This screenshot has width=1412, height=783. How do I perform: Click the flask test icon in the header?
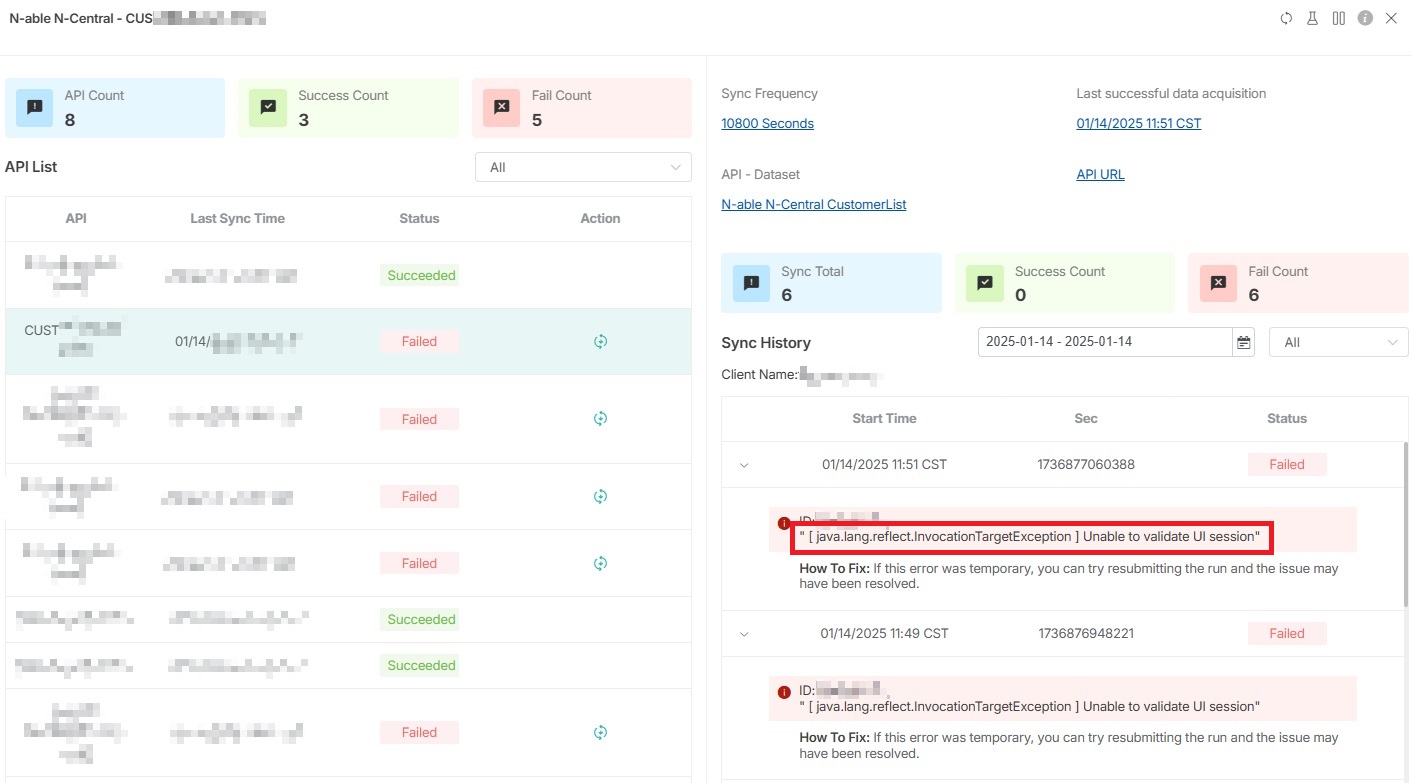pyautogui.click(x=1312, y=19)
